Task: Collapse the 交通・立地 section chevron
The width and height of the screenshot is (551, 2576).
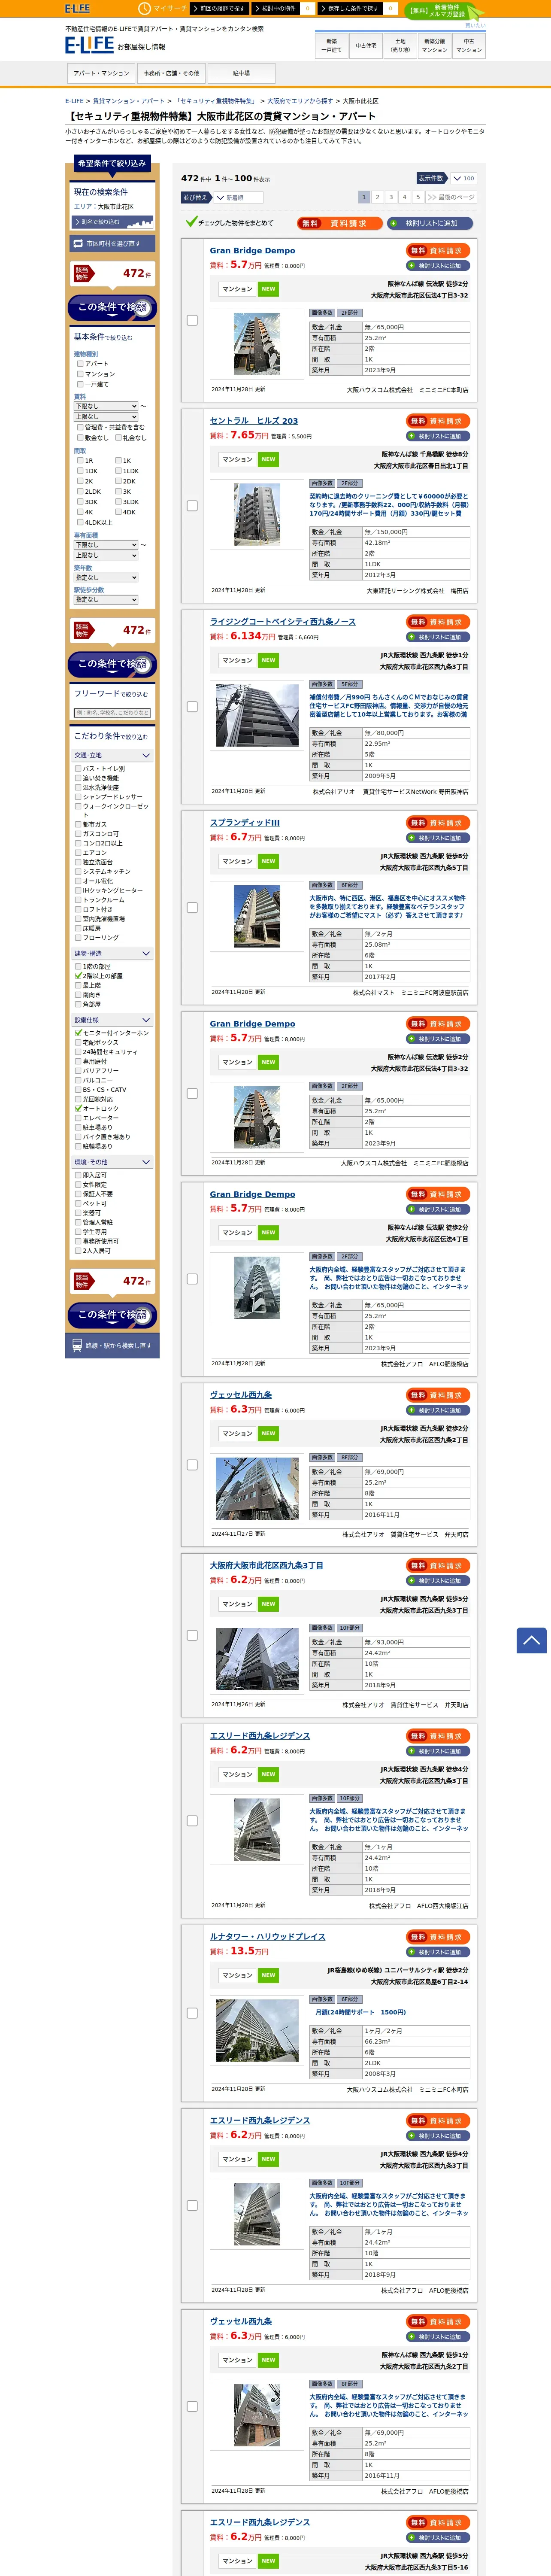Action: click(x=146, y=755)
